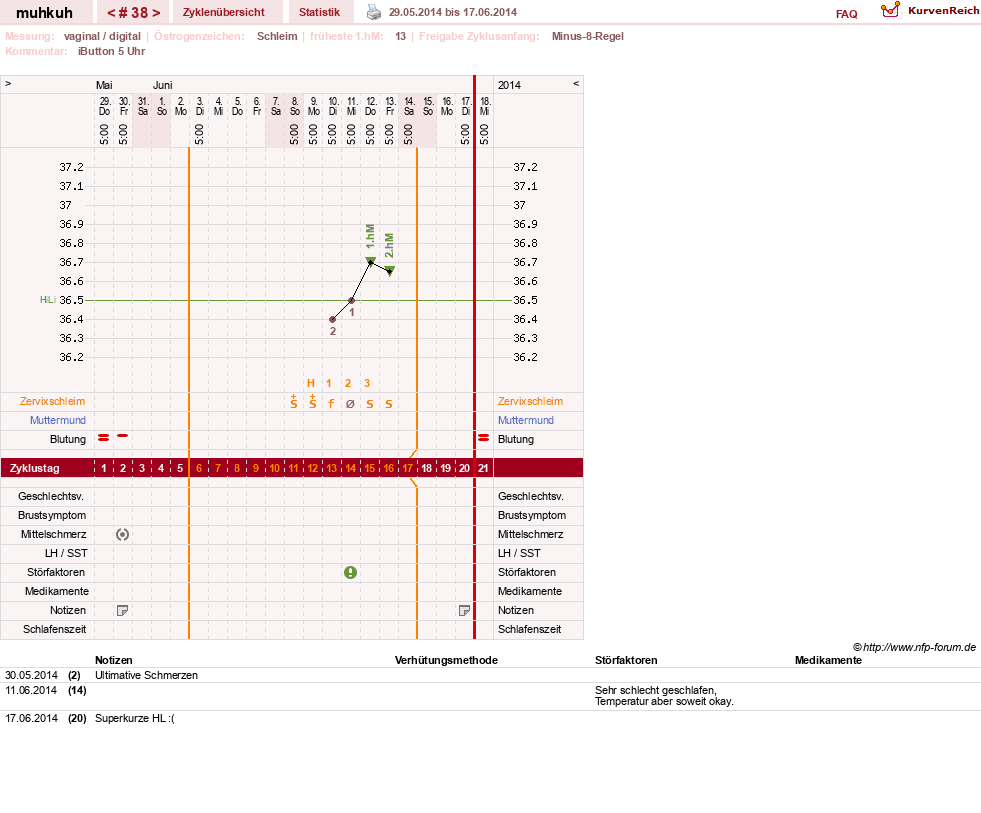Click the note text 'Ultimative Schmerzen'
Image resolution: width=981 pixels, height=813 pixels.
pyautogui.click(x=146, y=675)
